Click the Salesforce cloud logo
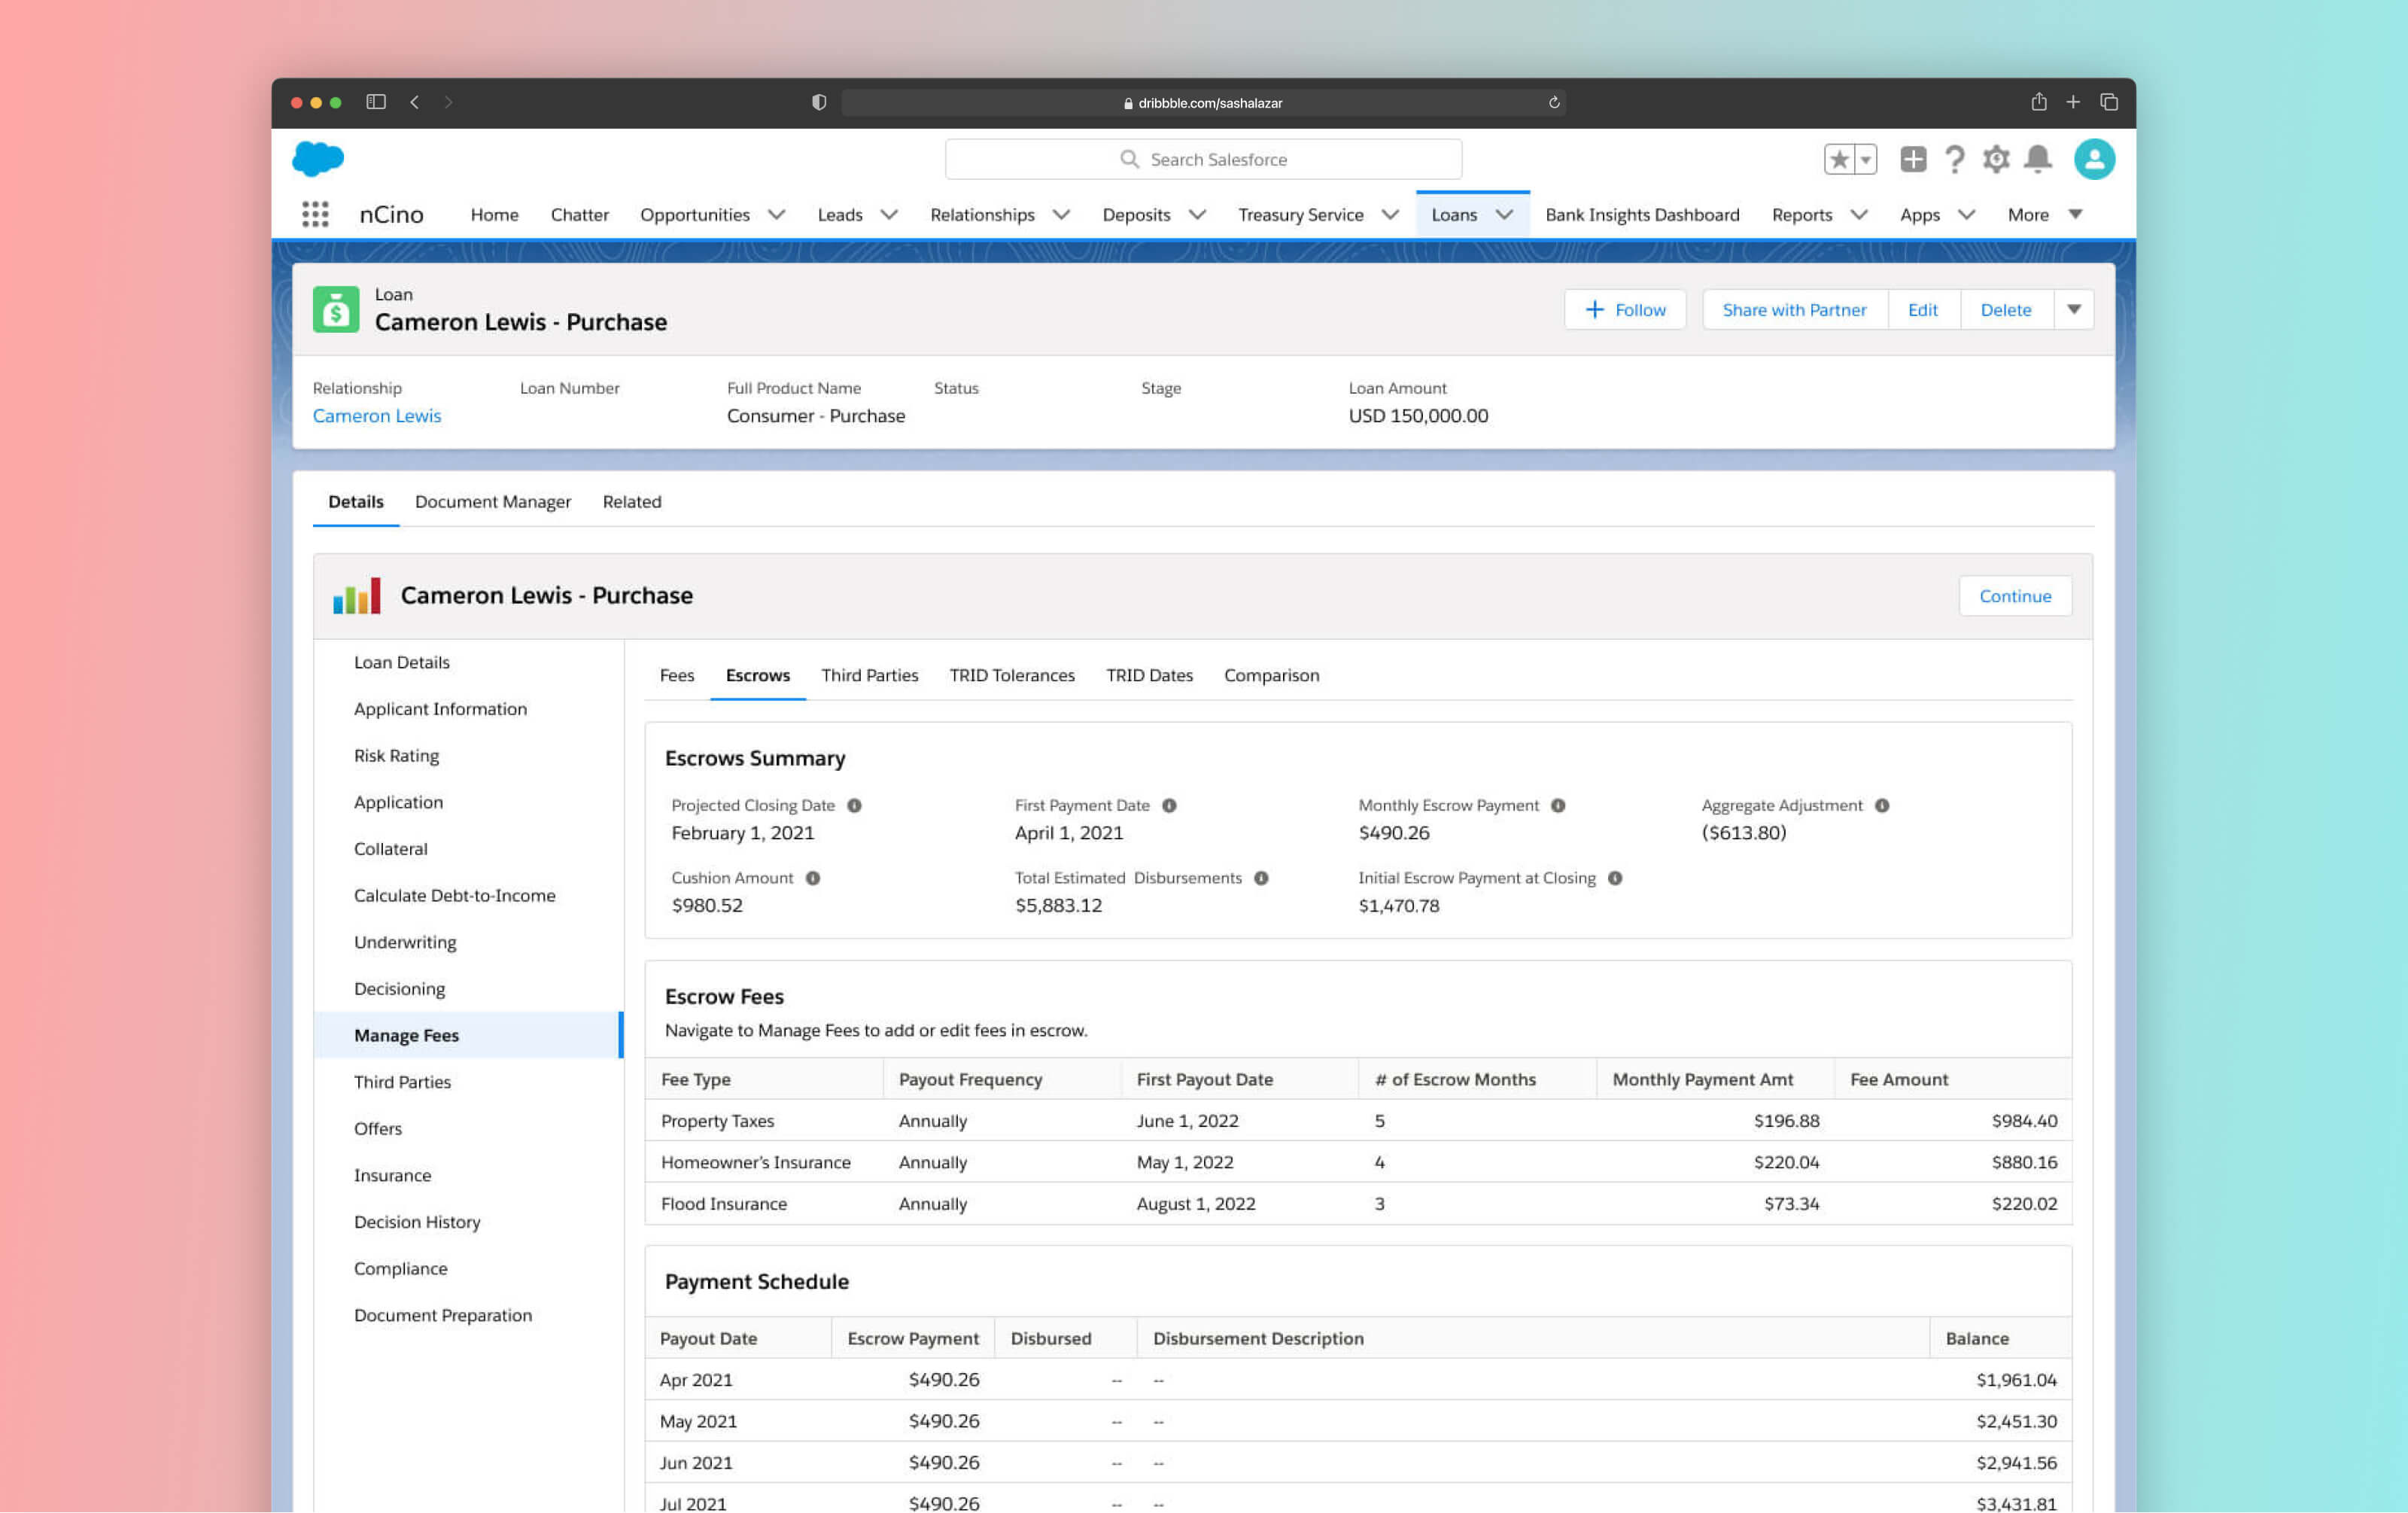Screen dimensions: 2408x1513 pos(318,158)
